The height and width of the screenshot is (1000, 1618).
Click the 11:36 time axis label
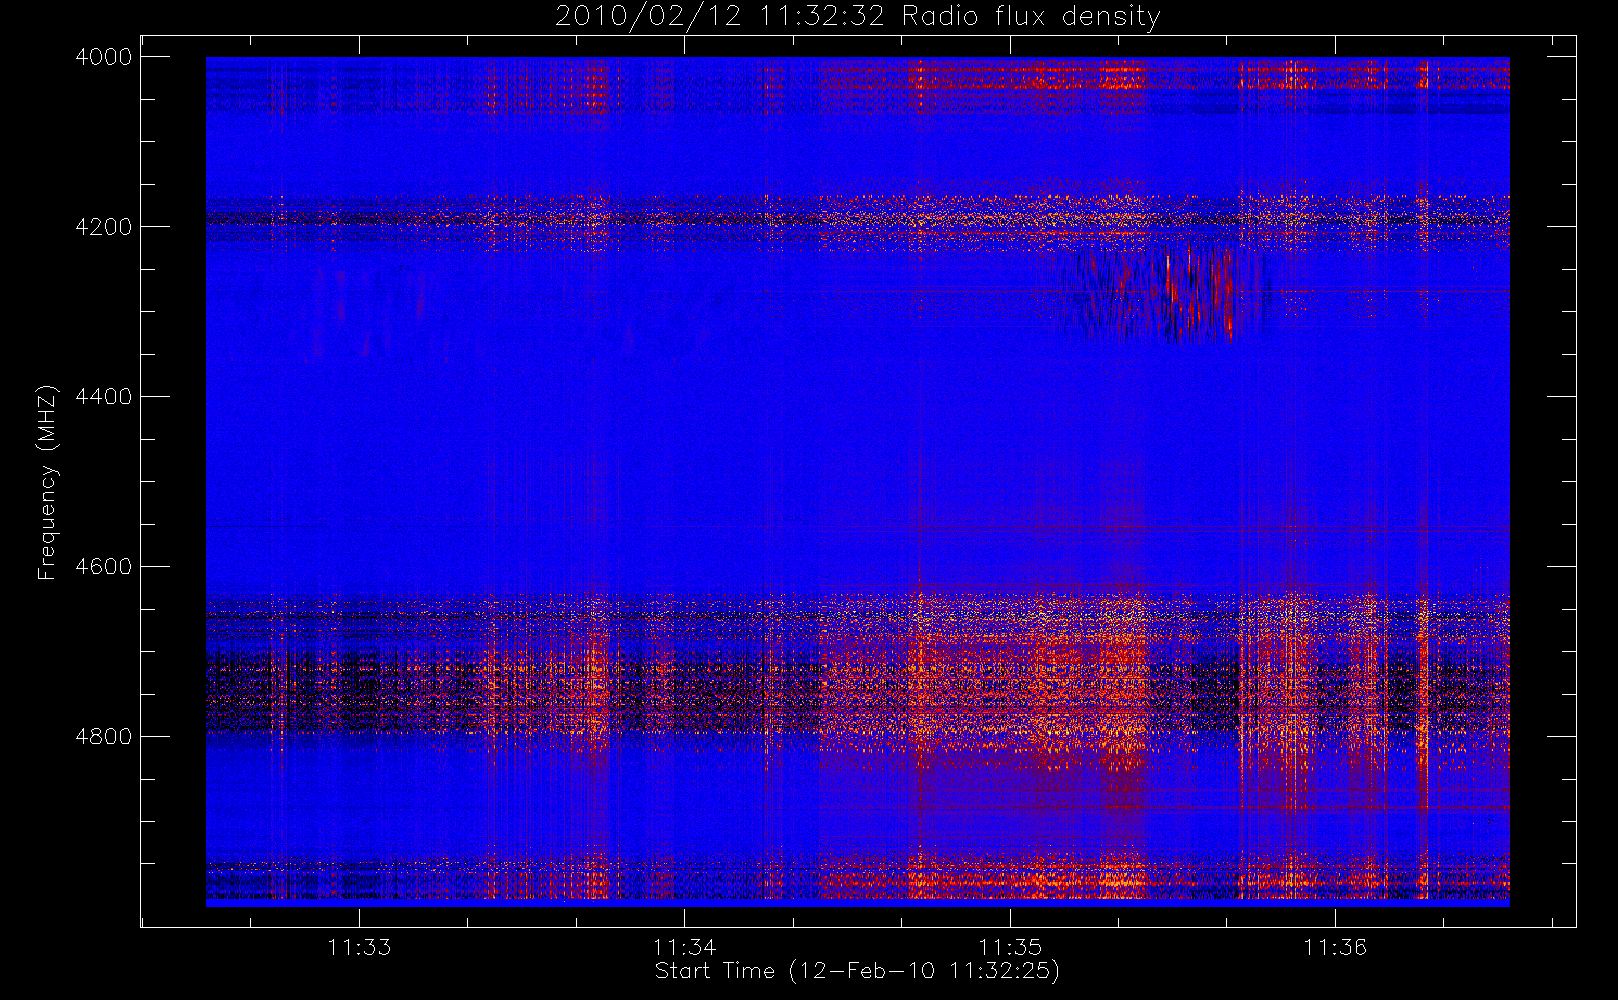(1335, 947)
